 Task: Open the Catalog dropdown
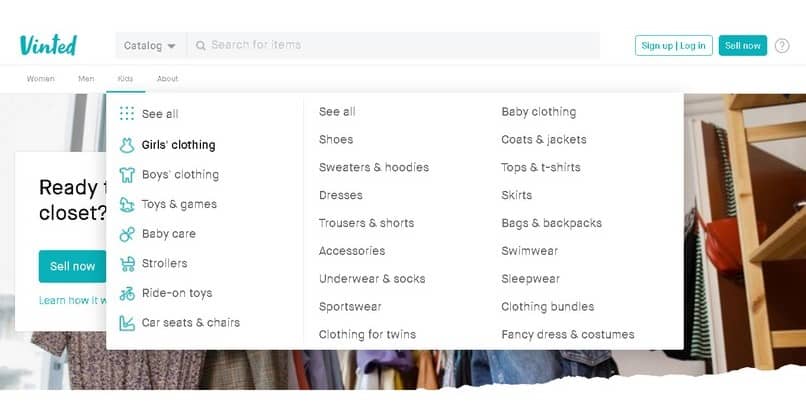[x=150, y=46]
